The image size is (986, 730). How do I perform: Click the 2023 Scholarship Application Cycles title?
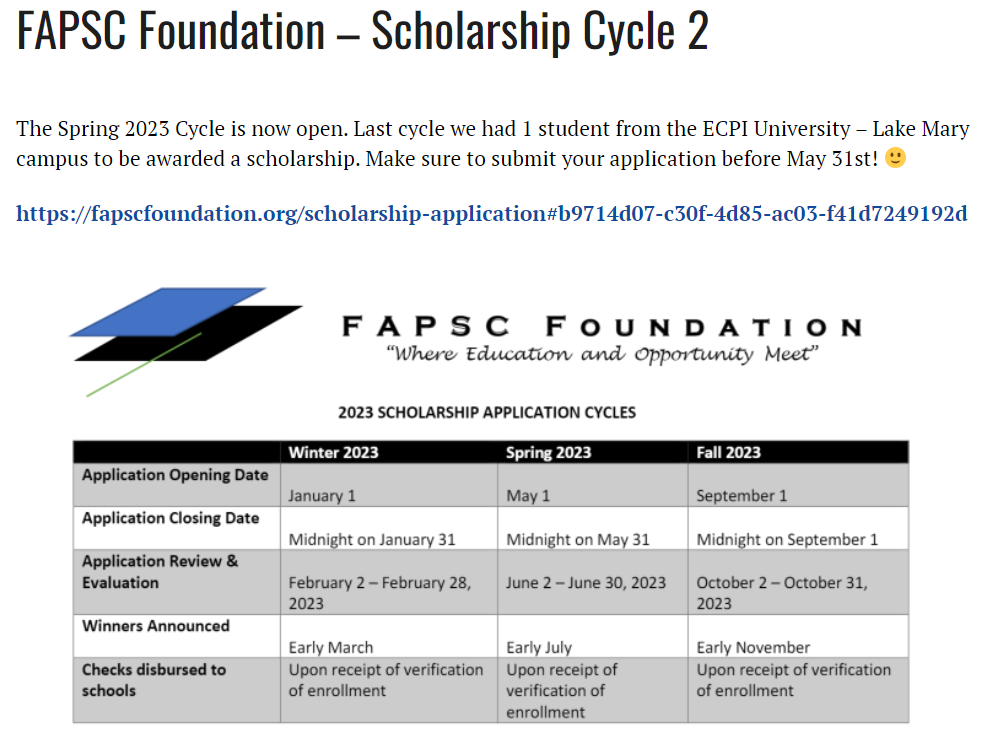(x=487, y=412)
